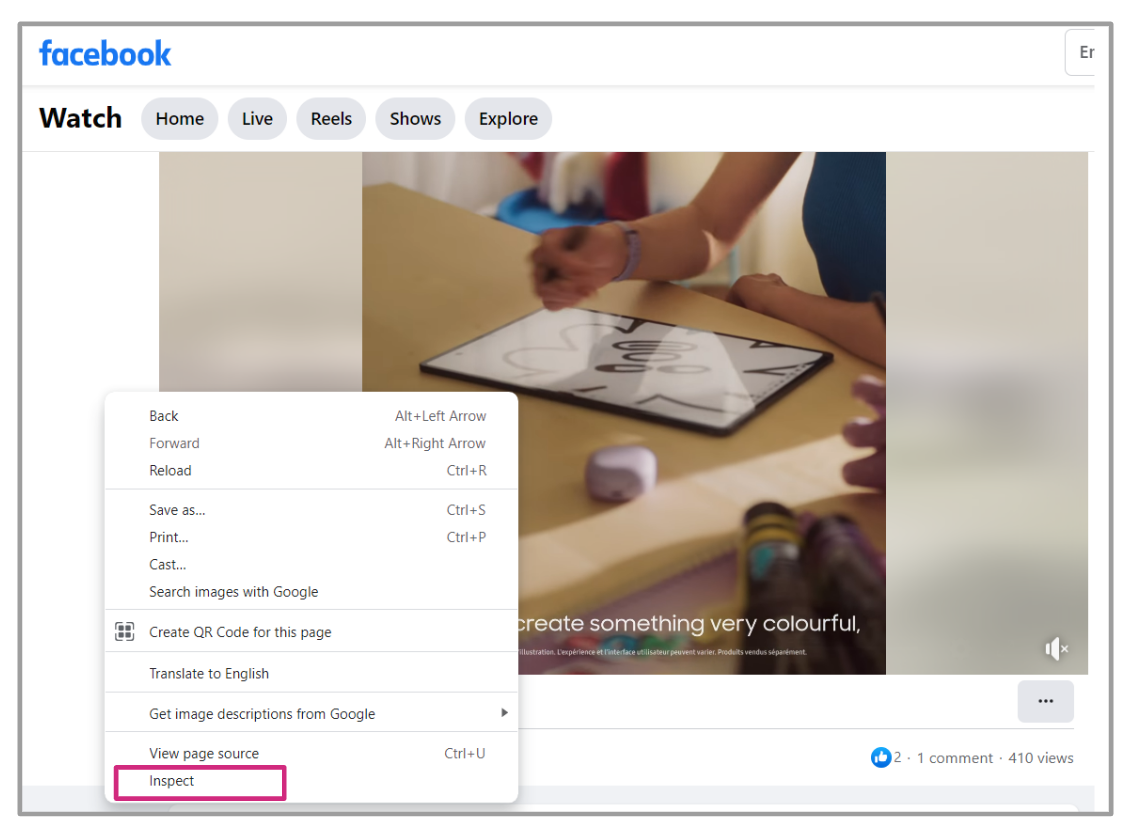This screenshot has height=824, width=1133.
Task: Click the Facebook logo
Action: 105,54
